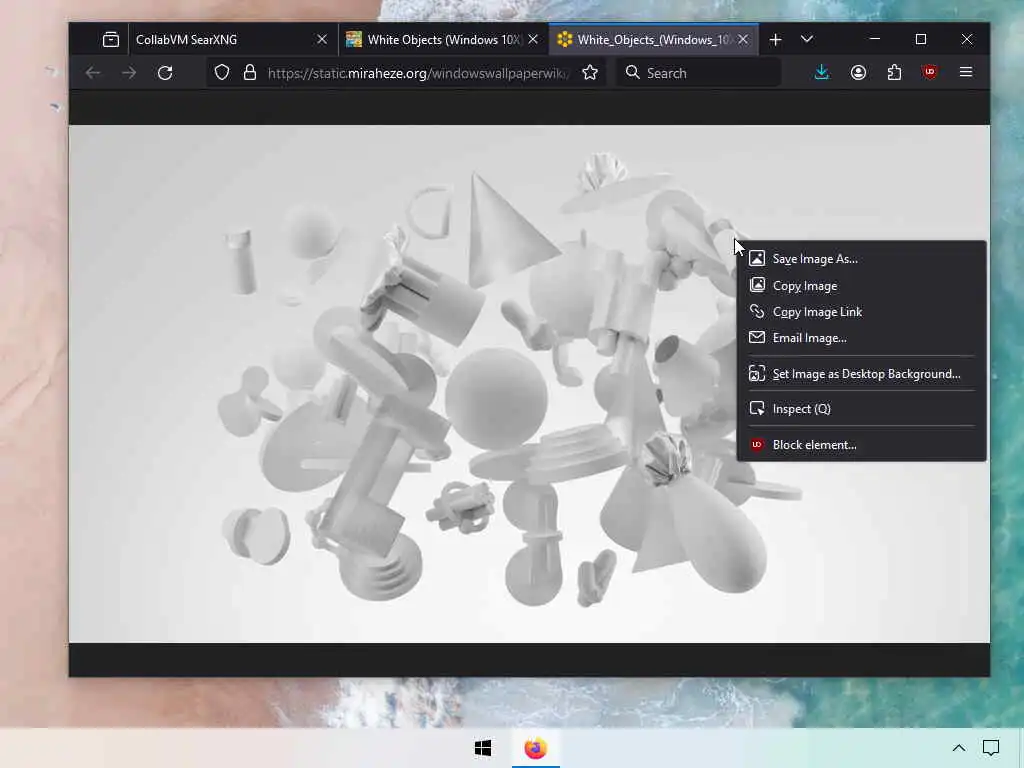Close the CollabVM SearXNG tab
This screenshot has height=768, width=1024.
(322, 40)
